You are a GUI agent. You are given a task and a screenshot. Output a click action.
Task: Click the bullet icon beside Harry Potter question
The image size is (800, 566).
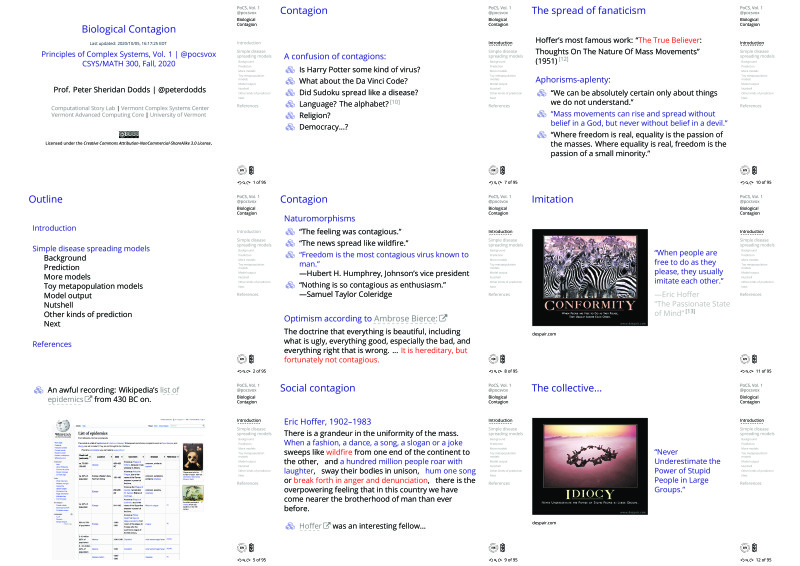(291, 71)
